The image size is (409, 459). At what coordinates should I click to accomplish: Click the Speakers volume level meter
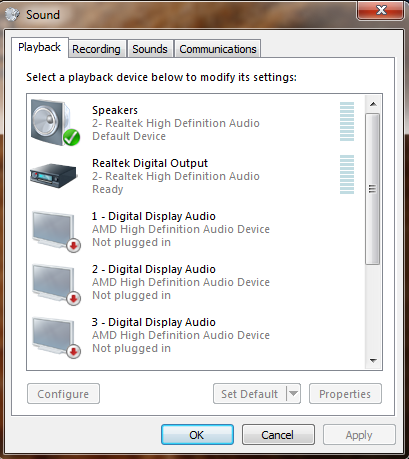[x=347, y=122]
